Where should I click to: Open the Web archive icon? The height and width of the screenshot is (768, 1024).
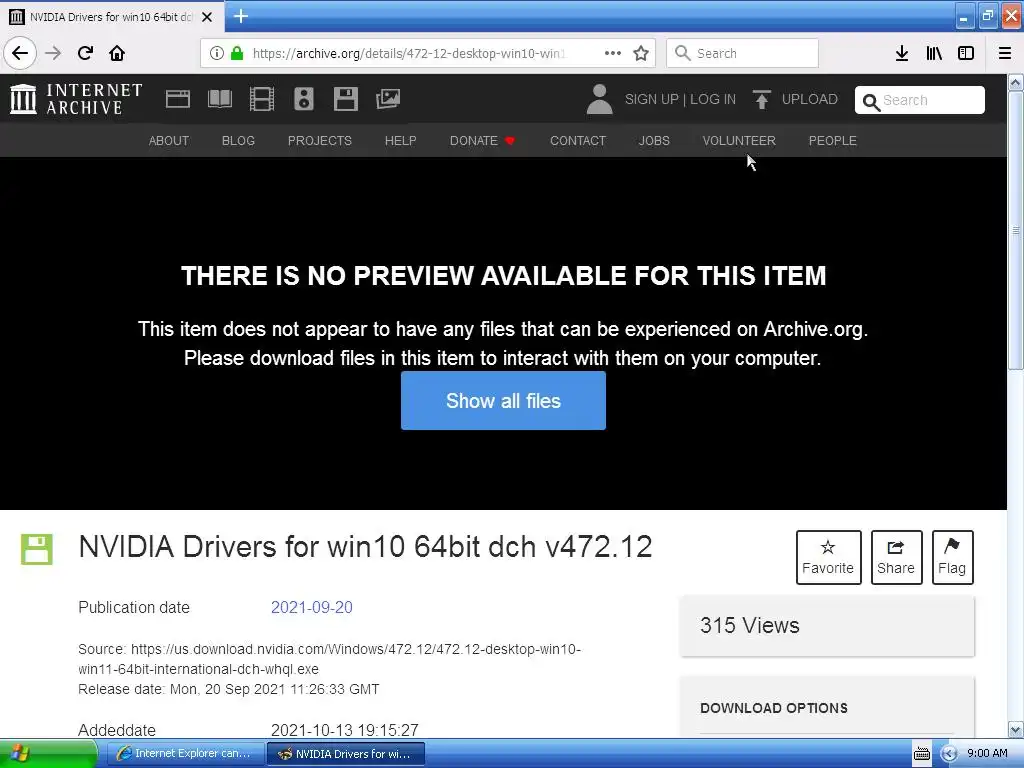pyautogui.click(x=178, y=99)
